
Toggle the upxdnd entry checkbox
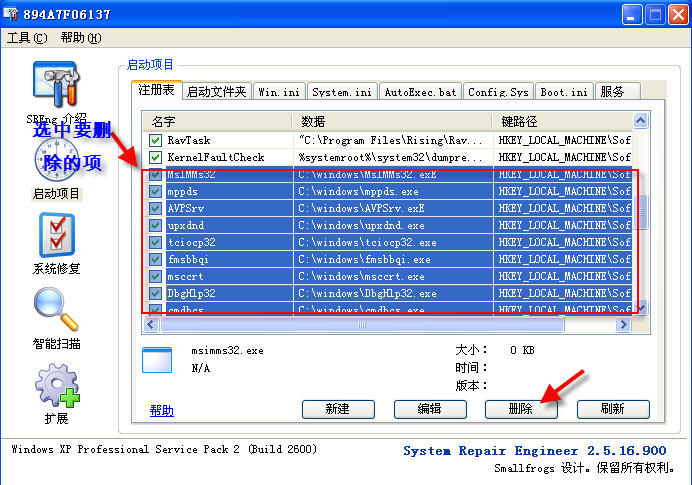155,226
